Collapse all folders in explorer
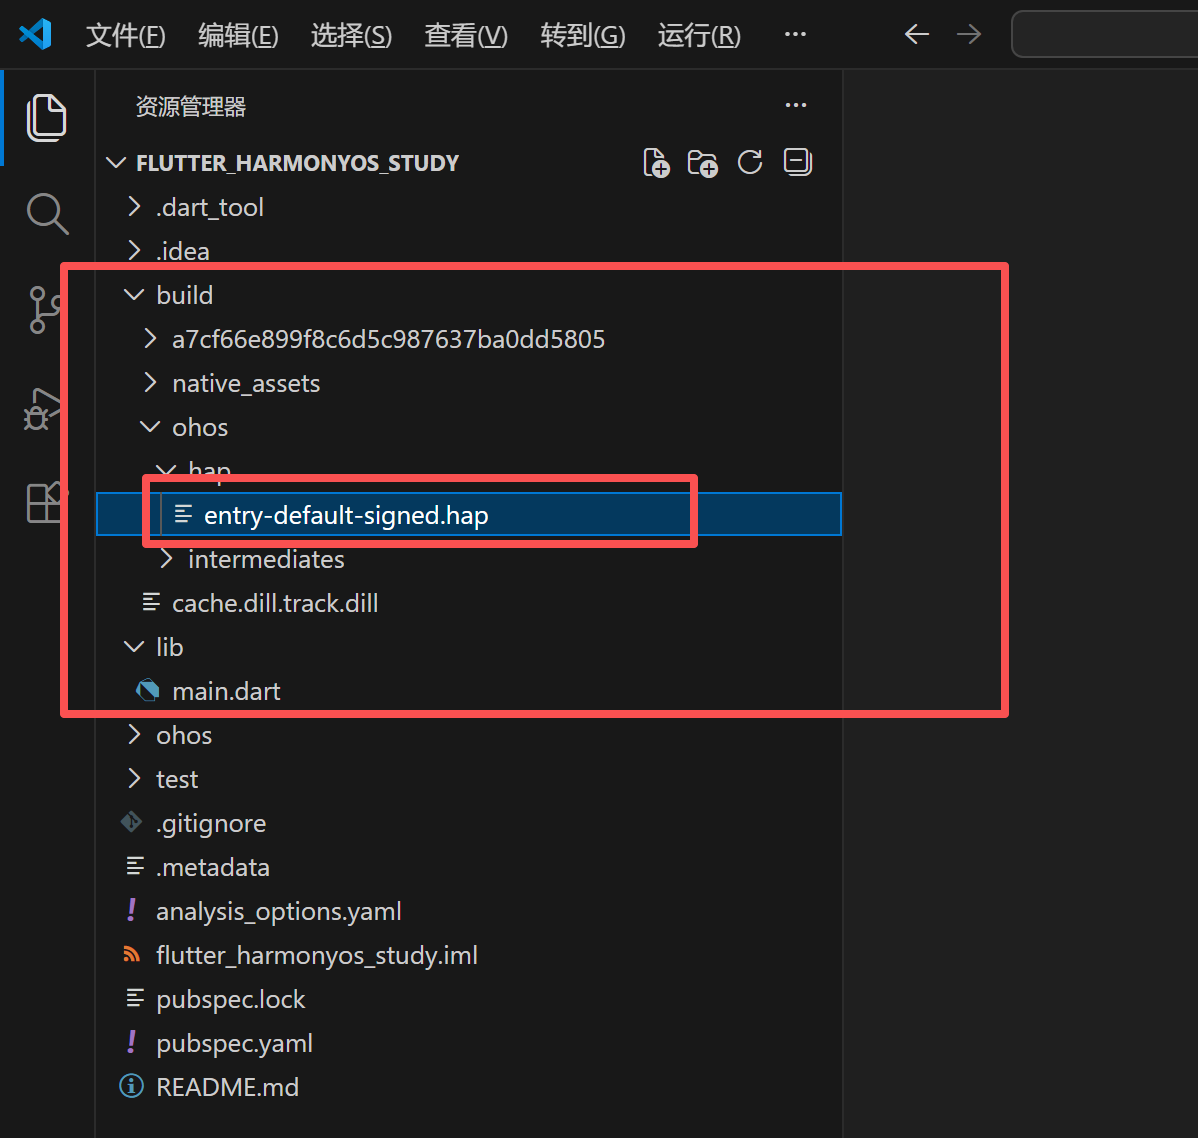Screen dimensions: 1198x1138 [798, 162]
